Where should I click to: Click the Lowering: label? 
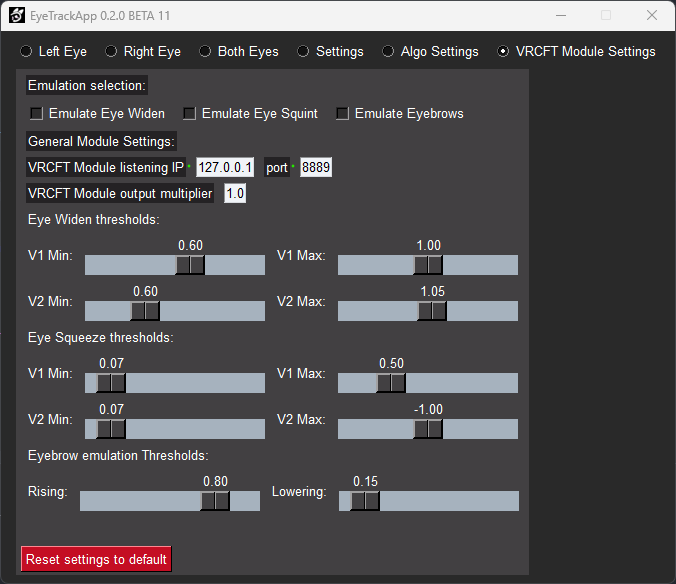click(x=299, y=491)
